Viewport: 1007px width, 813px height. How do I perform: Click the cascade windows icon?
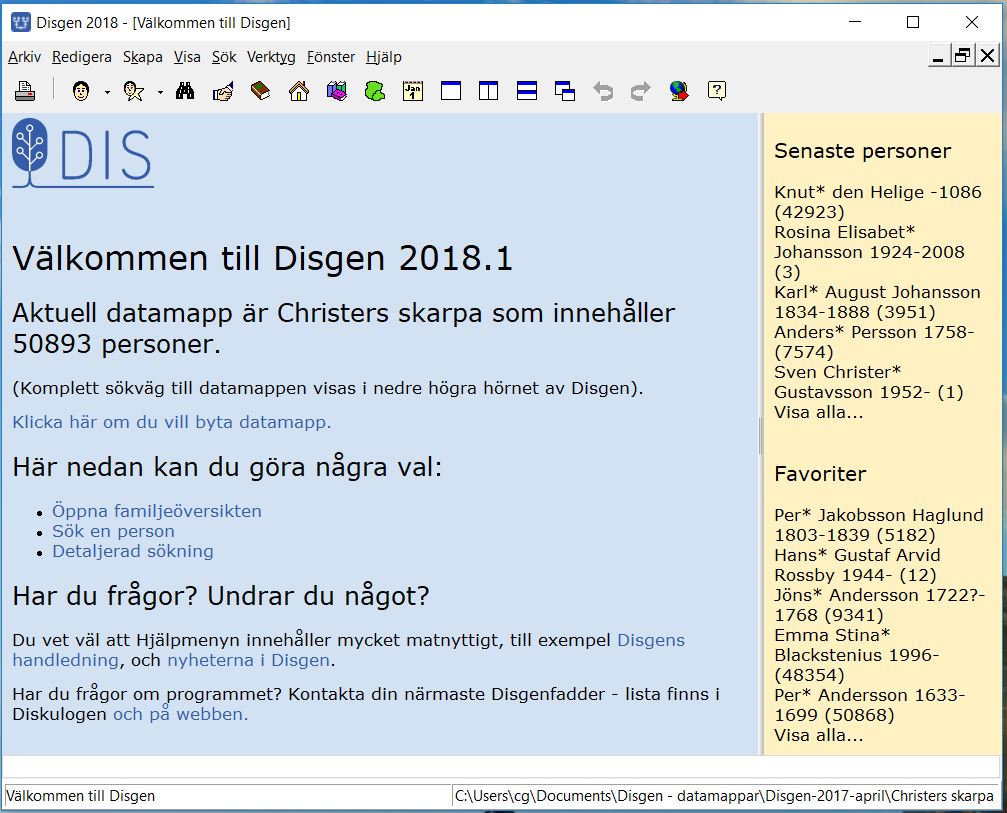565,91
